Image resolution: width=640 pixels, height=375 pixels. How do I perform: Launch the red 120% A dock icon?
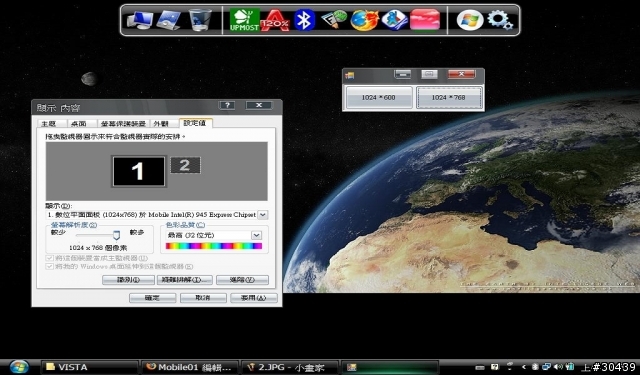pos(275,20)
